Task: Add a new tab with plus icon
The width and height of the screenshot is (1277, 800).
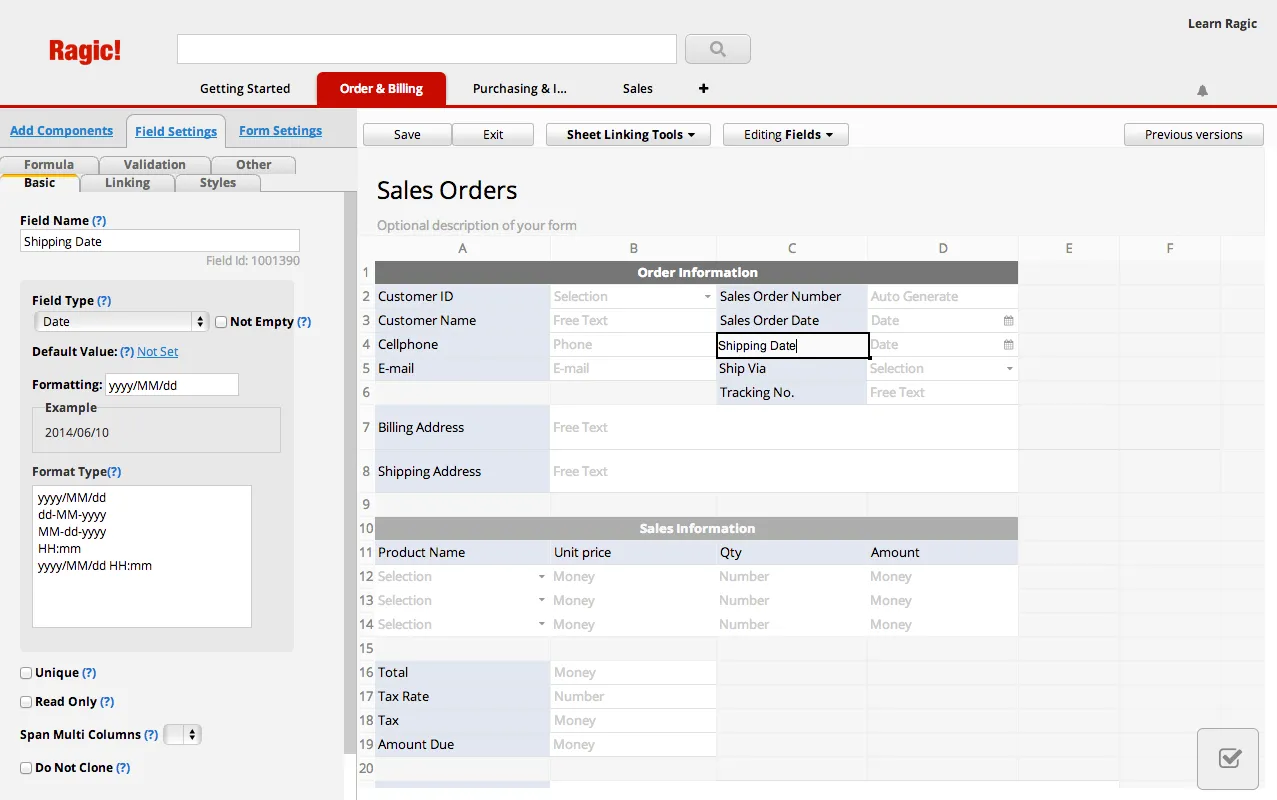Action: [x=703, y=88]
